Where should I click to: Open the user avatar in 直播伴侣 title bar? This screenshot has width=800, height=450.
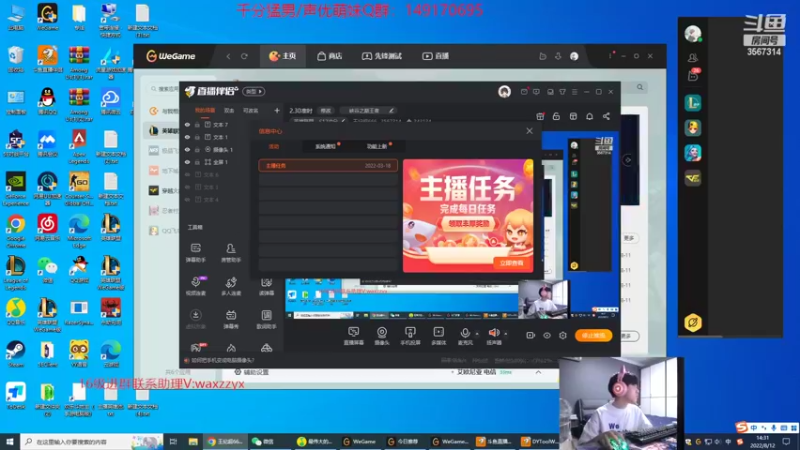point(504,91)
